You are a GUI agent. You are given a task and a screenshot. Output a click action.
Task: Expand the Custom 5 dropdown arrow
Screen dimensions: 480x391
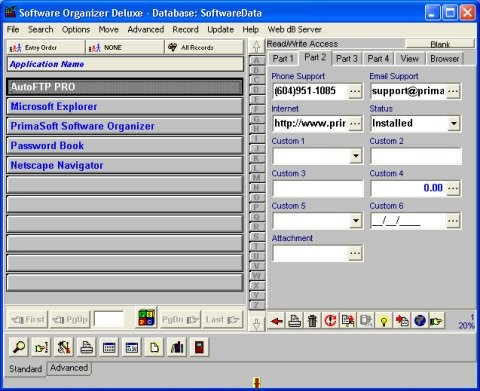356,221
